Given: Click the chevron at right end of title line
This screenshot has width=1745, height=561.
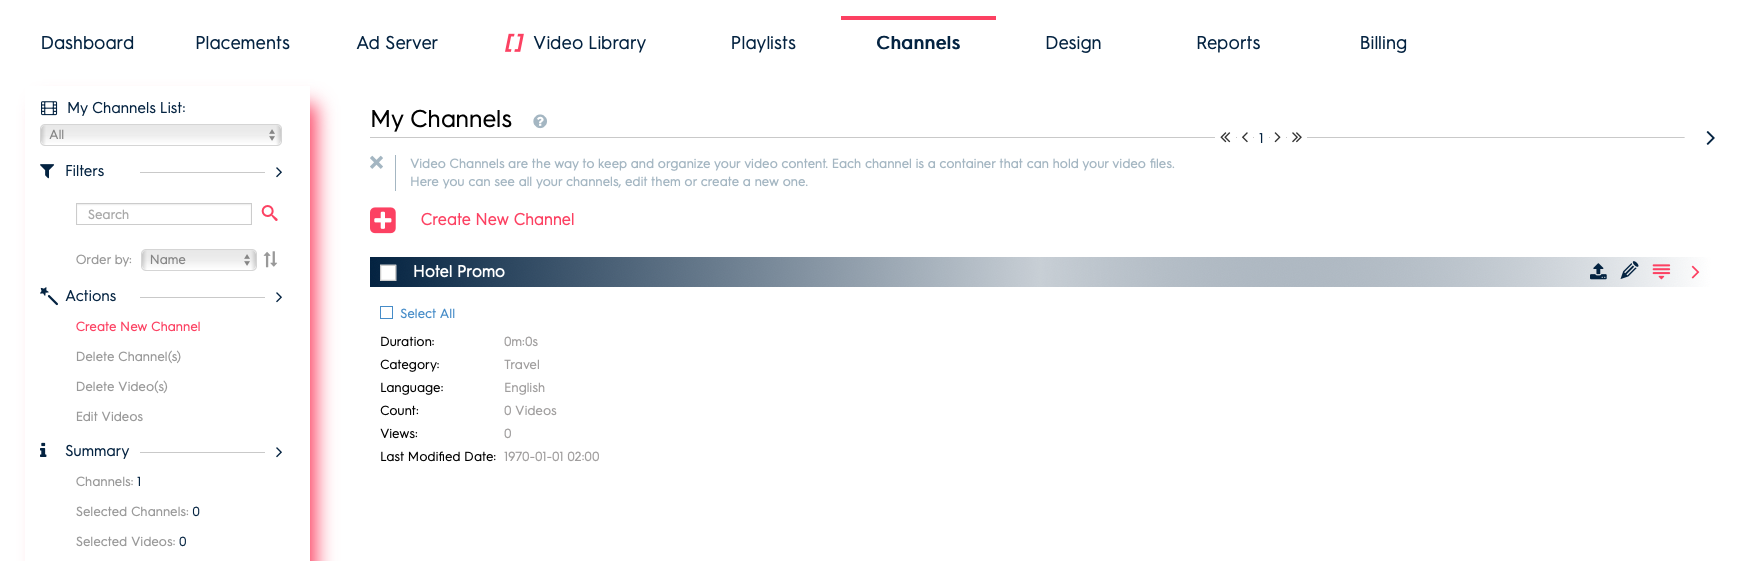Looking at the screenshot, I should coord(1710,138).
